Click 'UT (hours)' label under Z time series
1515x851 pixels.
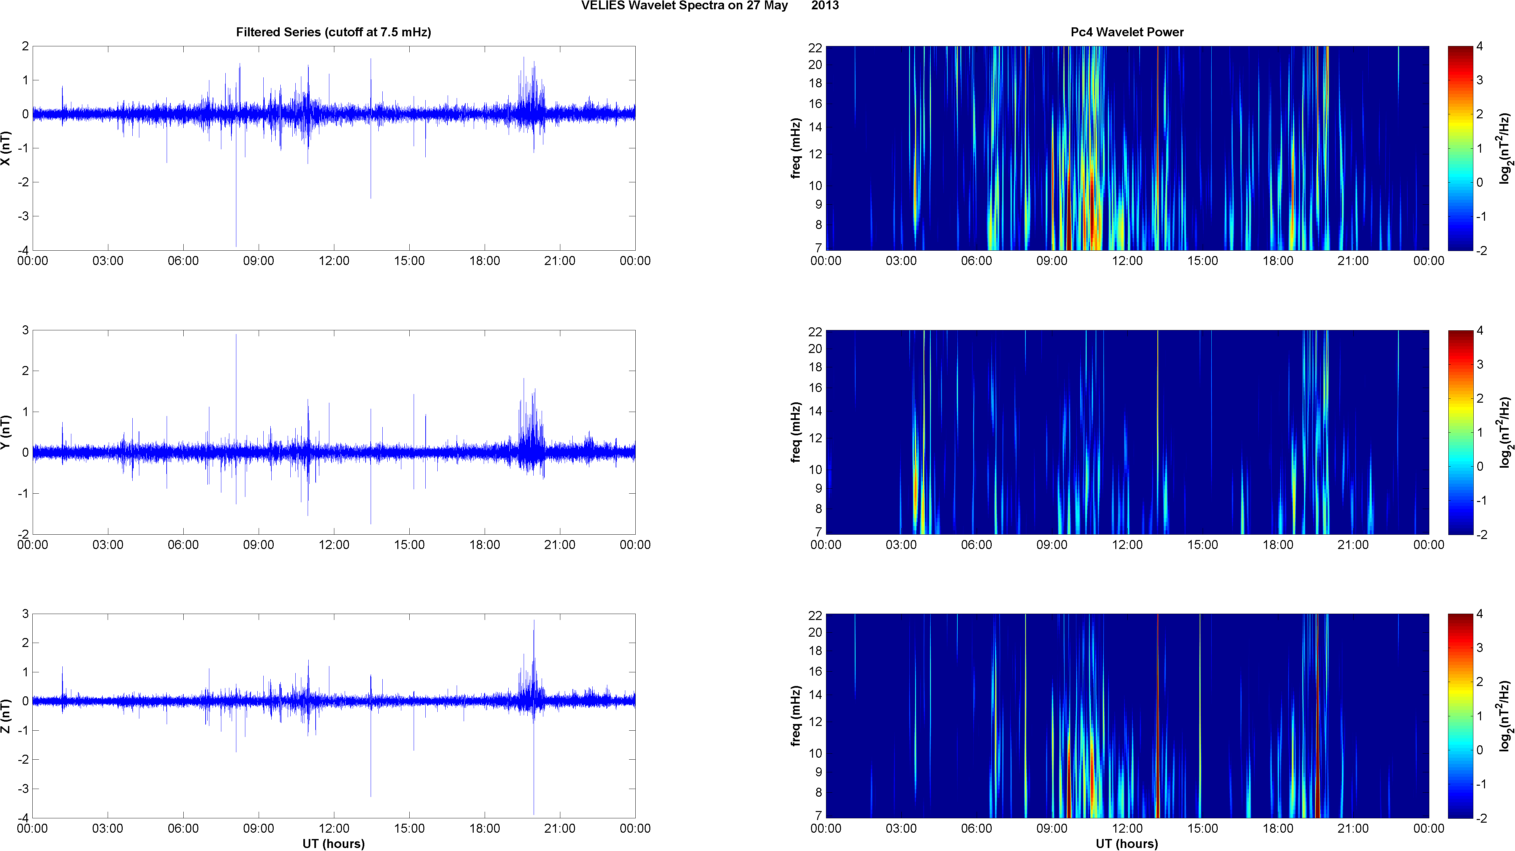coord(333,843)
